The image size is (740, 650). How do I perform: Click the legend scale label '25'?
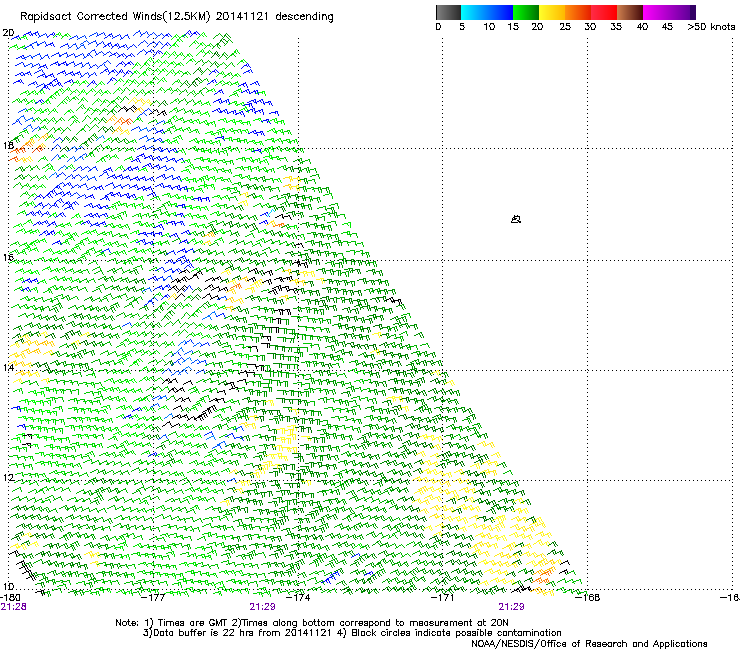tap(565, 27)
